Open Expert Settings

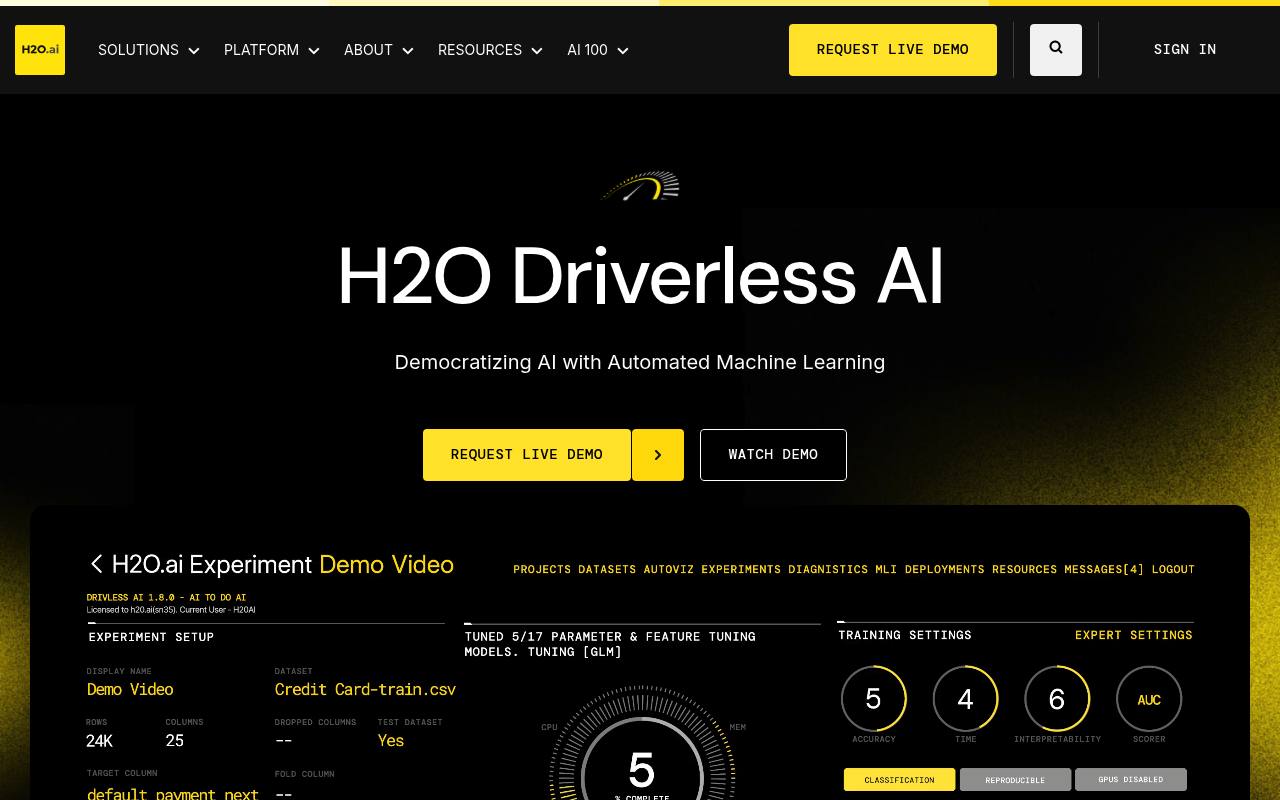[x=1134, y=635]
